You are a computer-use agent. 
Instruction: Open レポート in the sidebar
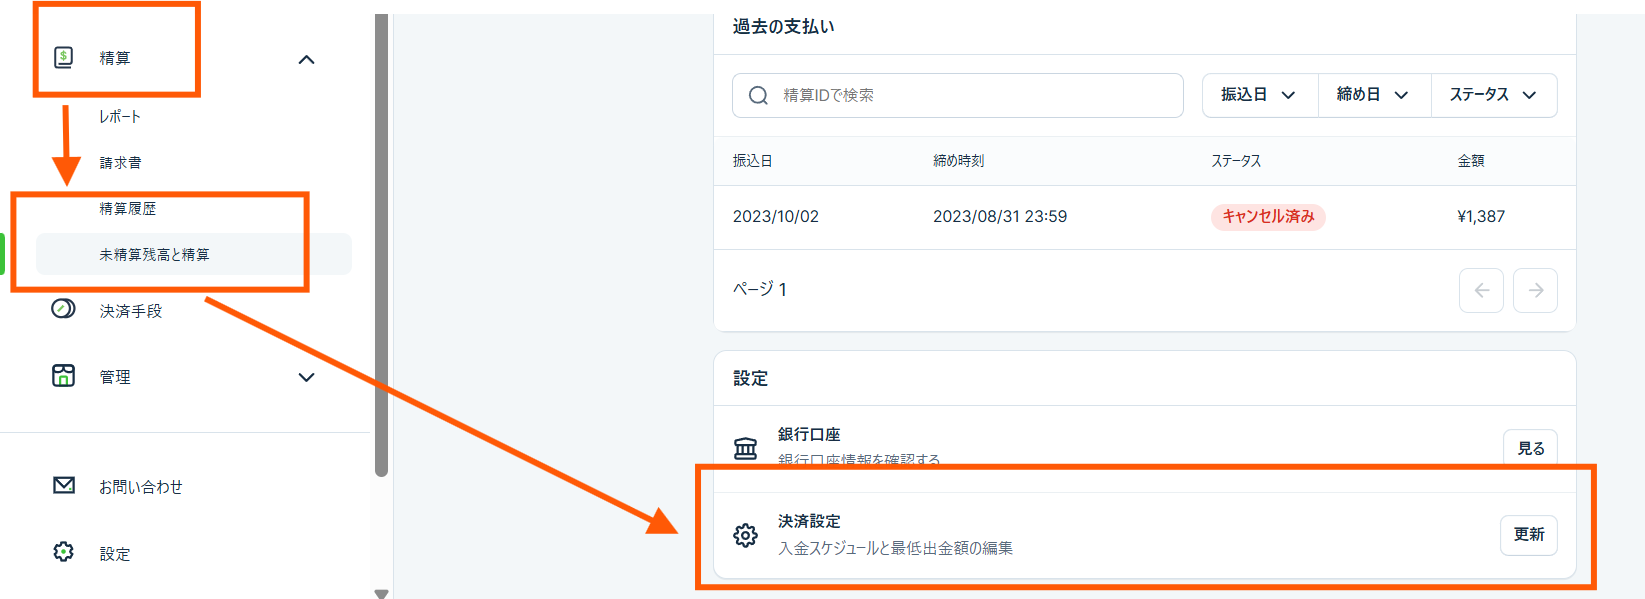click(x=120, y=117)
